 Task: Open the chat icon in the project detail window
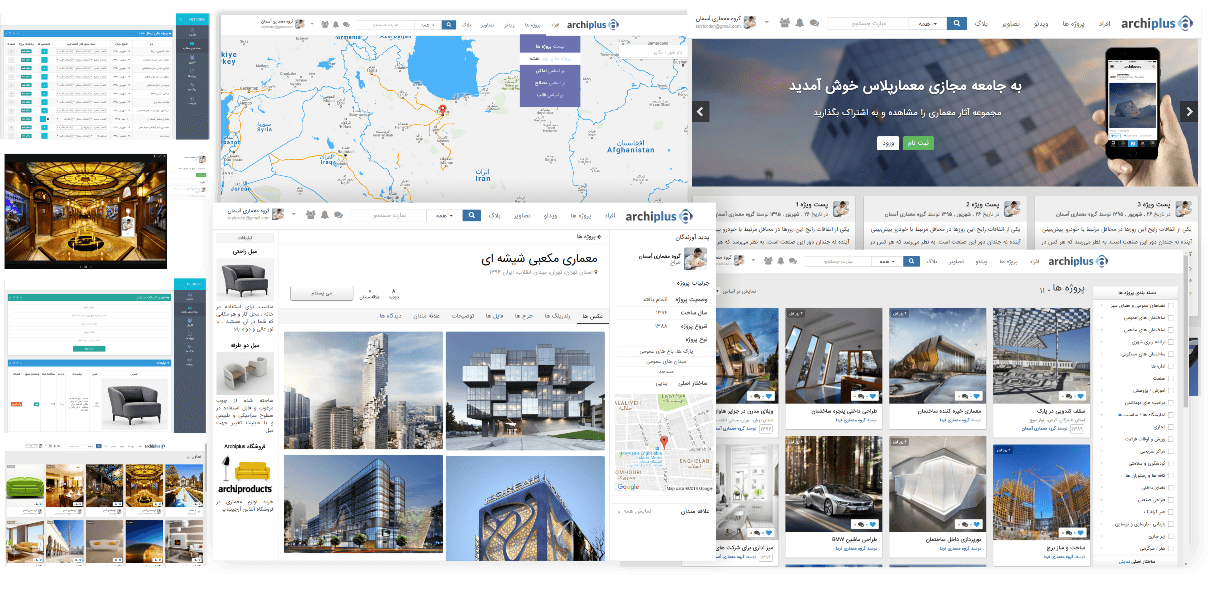pyautogui.click(x=338, y=215)
